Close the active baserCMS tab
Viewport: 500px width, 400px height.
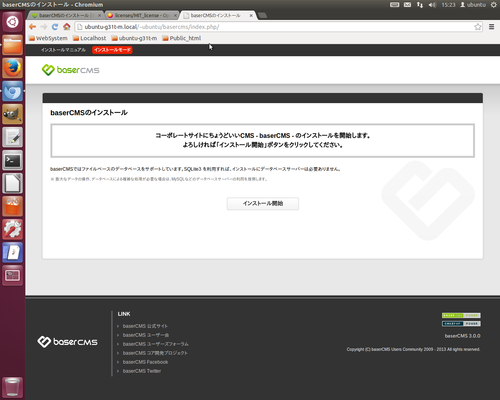click(251, 15)
